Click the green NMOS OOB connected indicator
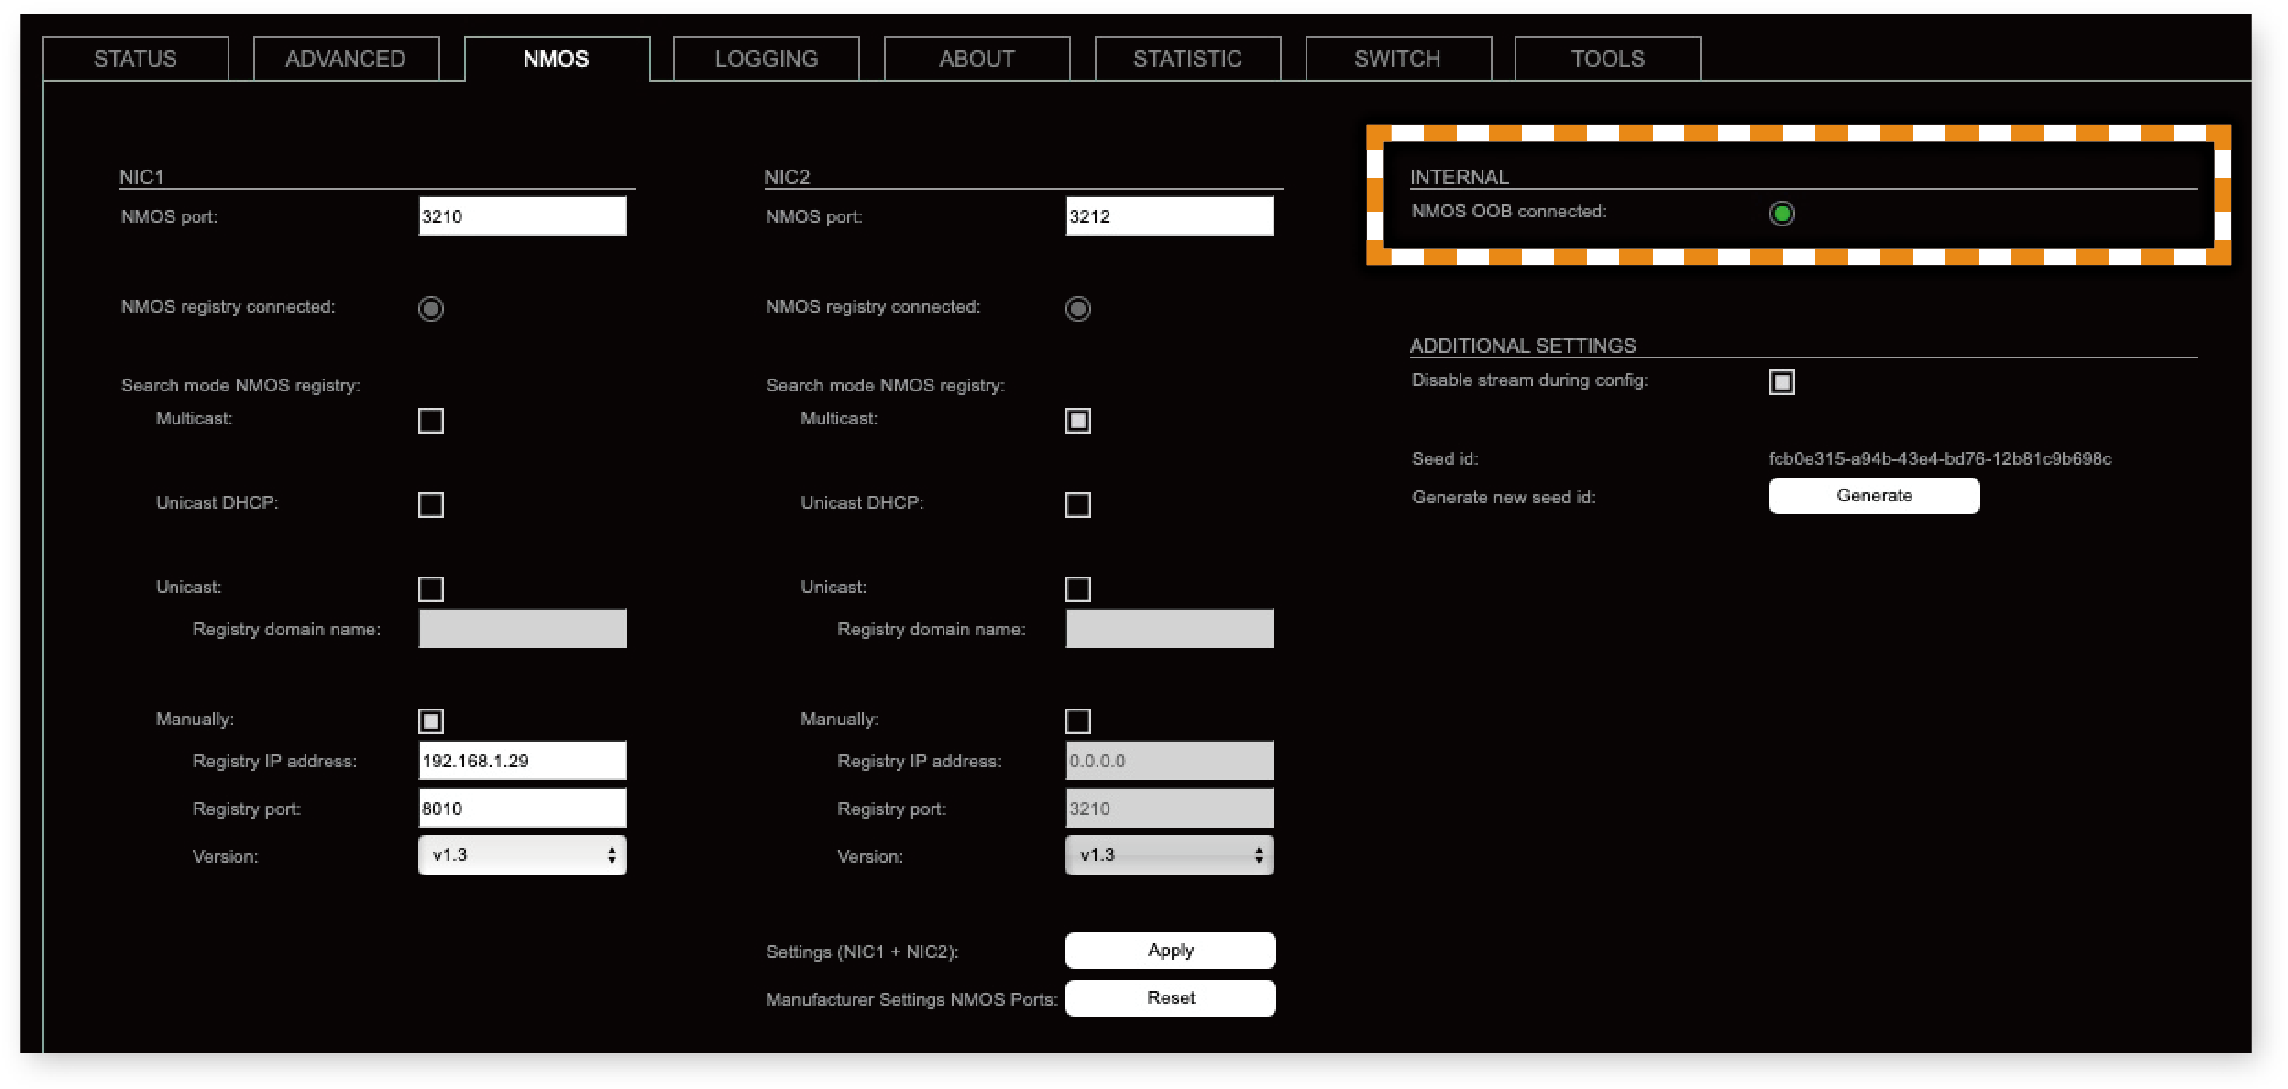Screen dimensions: 2288x1089 coord(1782,213)
